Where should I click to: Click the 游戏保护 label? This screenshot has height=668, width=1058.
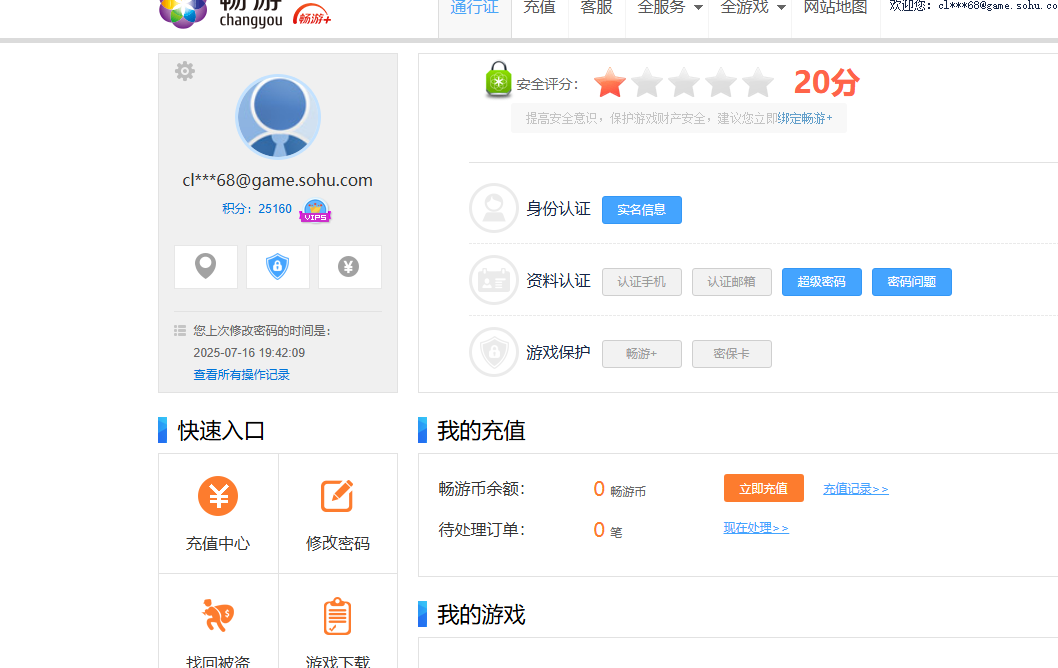(558, 352)
